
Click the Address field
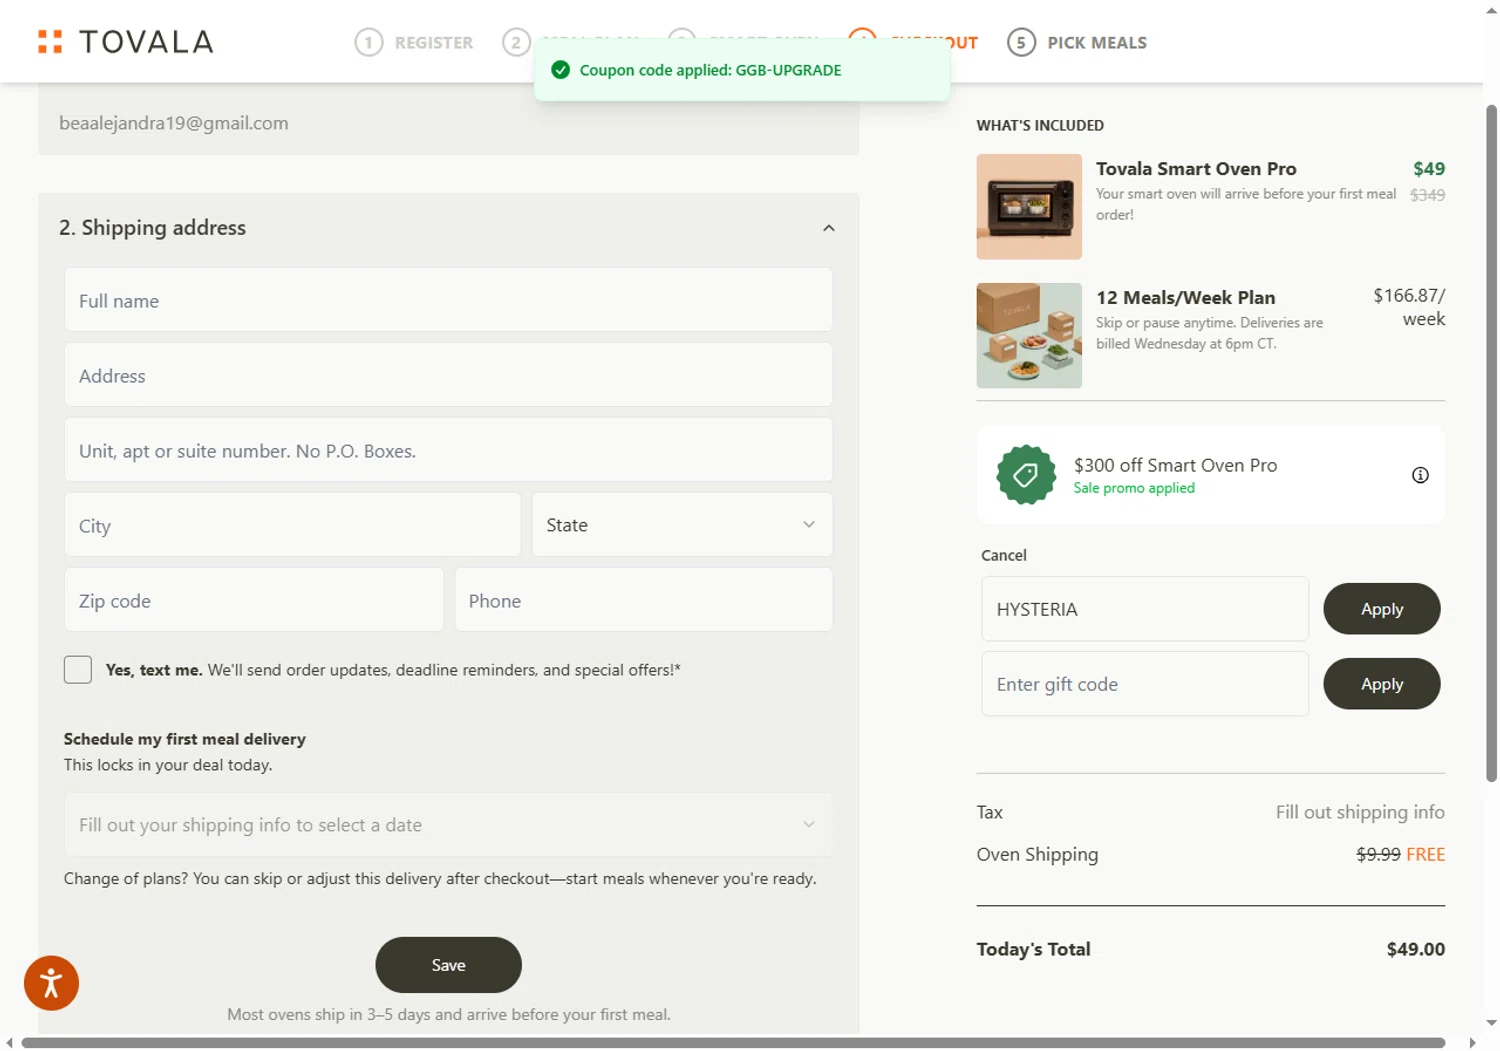448,375
